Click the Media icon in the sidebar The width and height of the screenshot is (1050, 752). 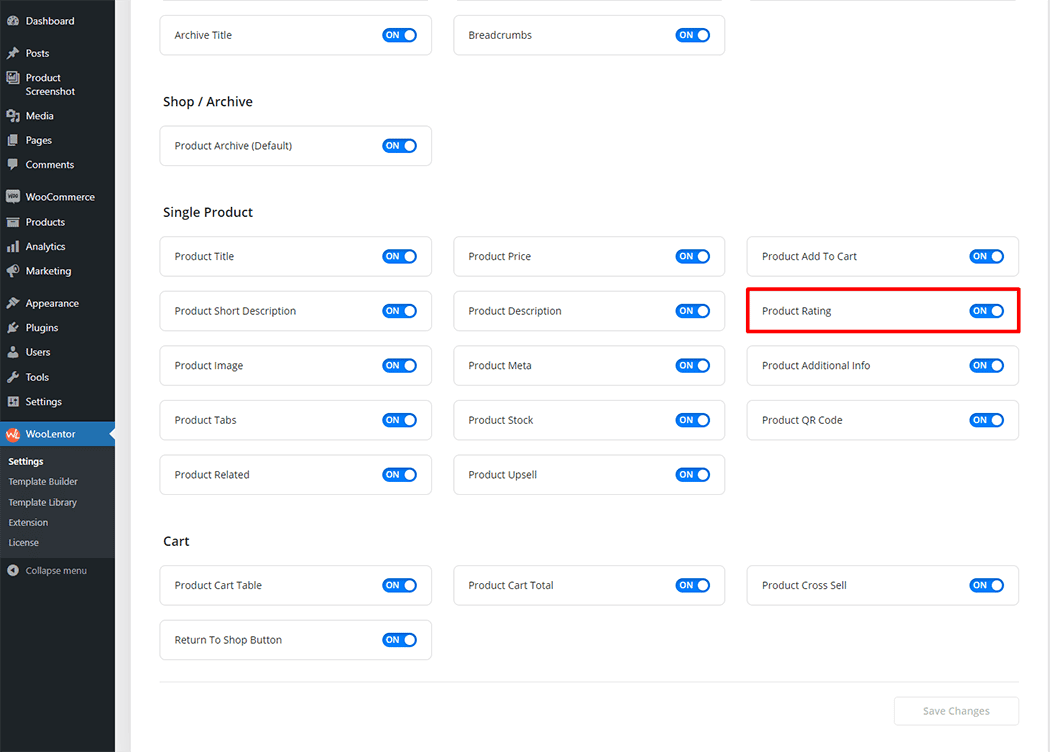click(13, 116)
